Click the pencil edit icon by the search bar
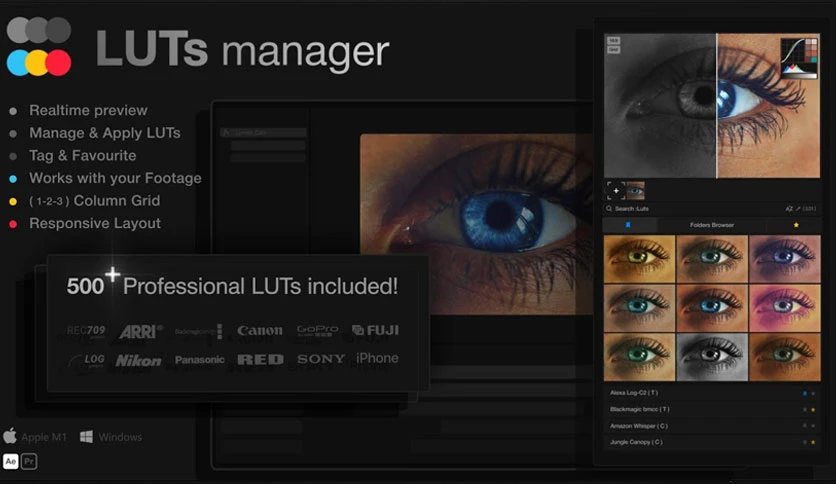836x484 pixels. coord(798,208)
